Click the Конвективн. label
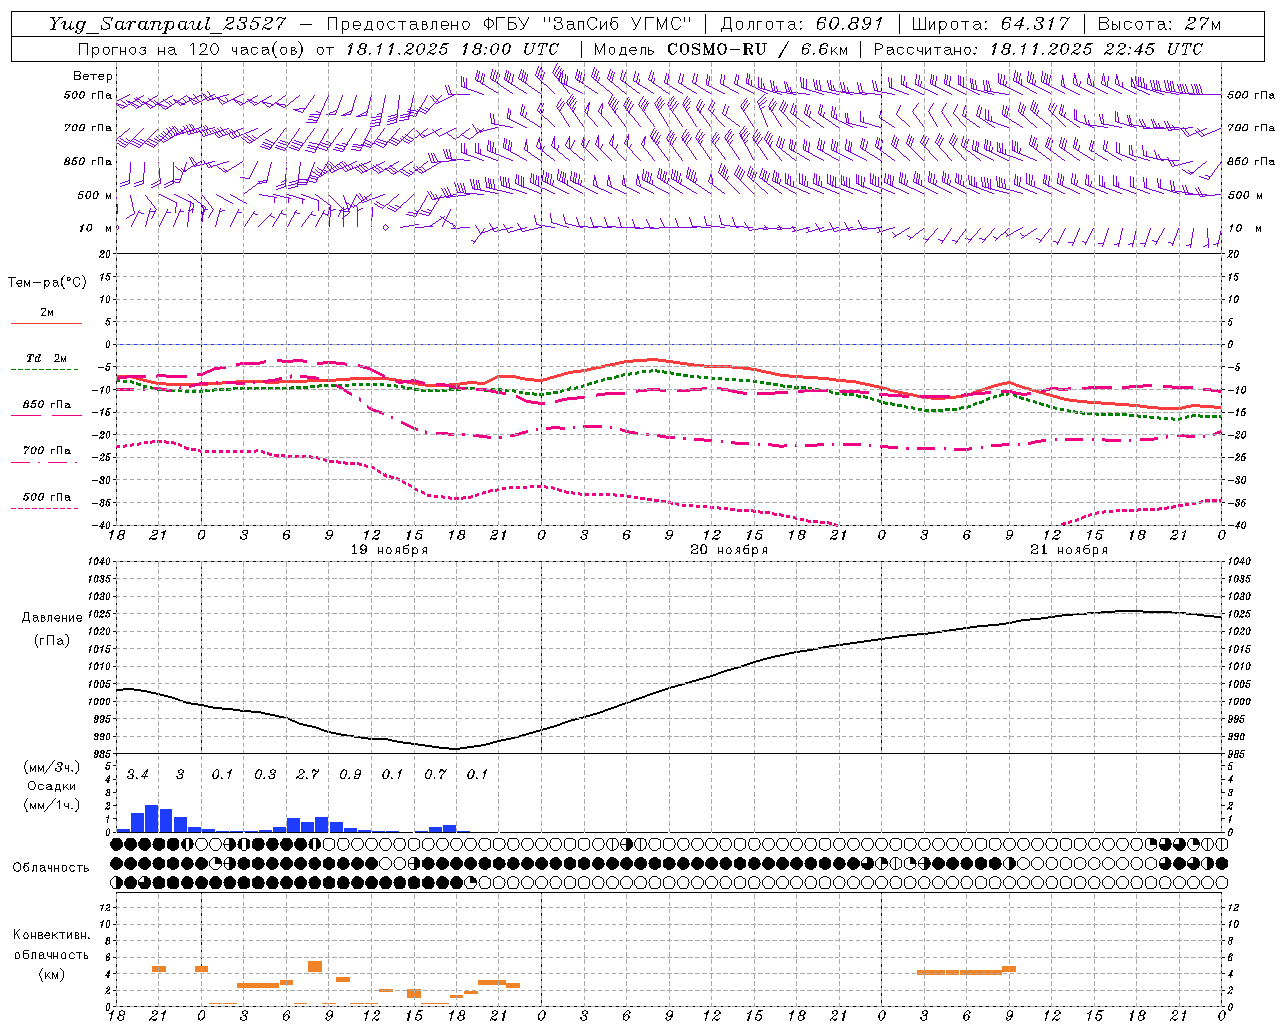 tap(52, 935)
